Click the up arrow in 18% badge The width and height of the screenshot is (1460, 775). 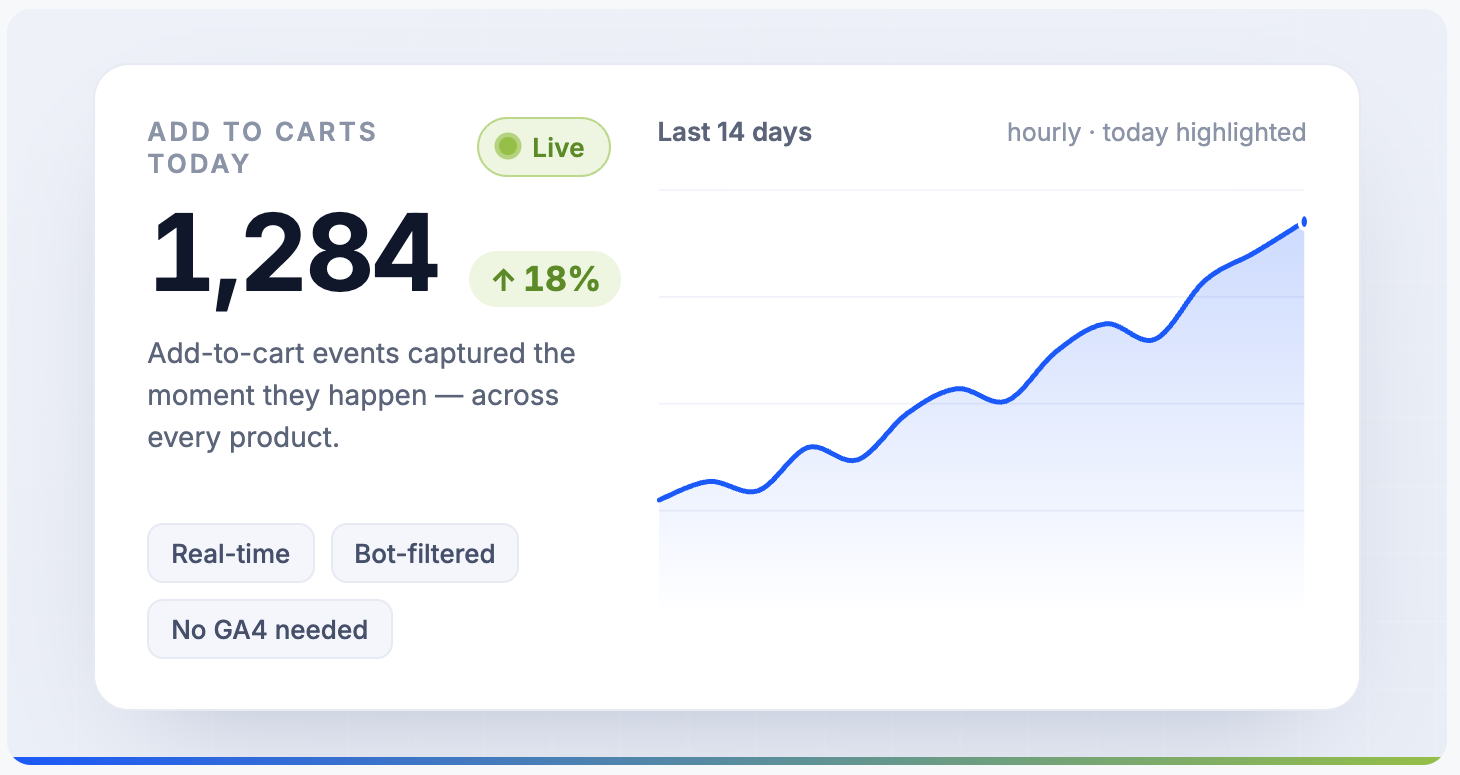[504, 280]
